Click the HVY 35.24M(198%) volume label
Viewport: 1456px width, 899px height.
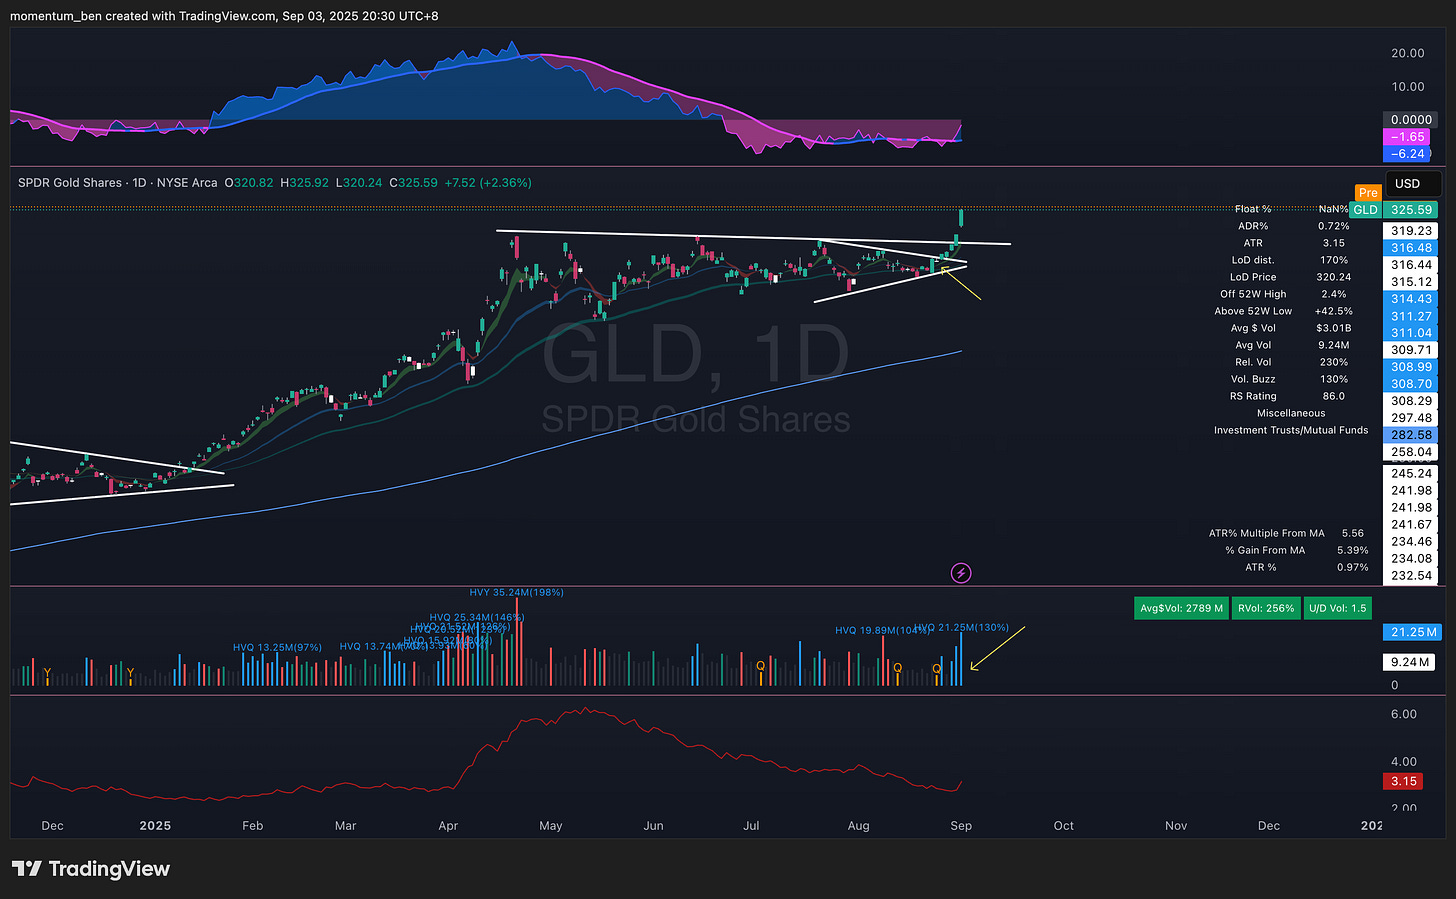[x=516, y=593]
